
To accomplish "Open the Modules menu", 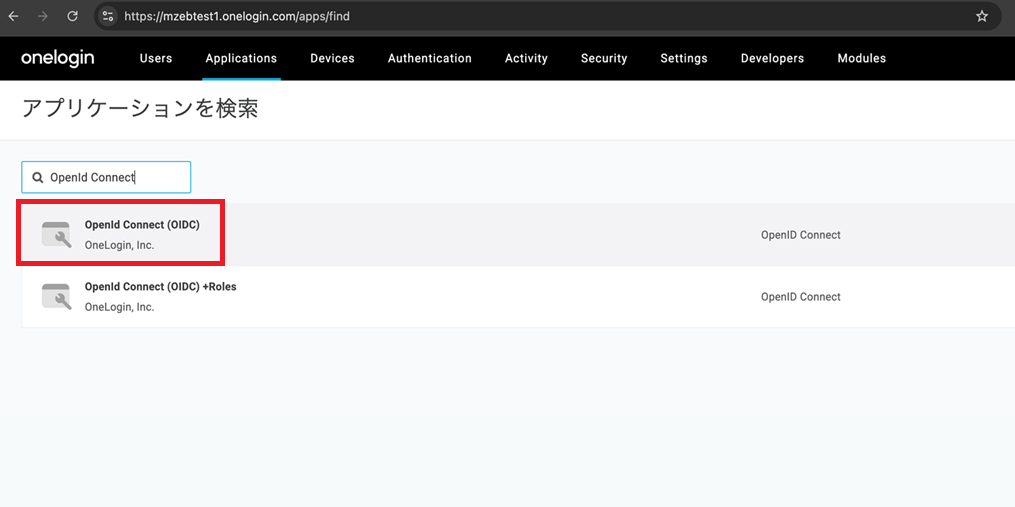I will click(x=861, y=59).
